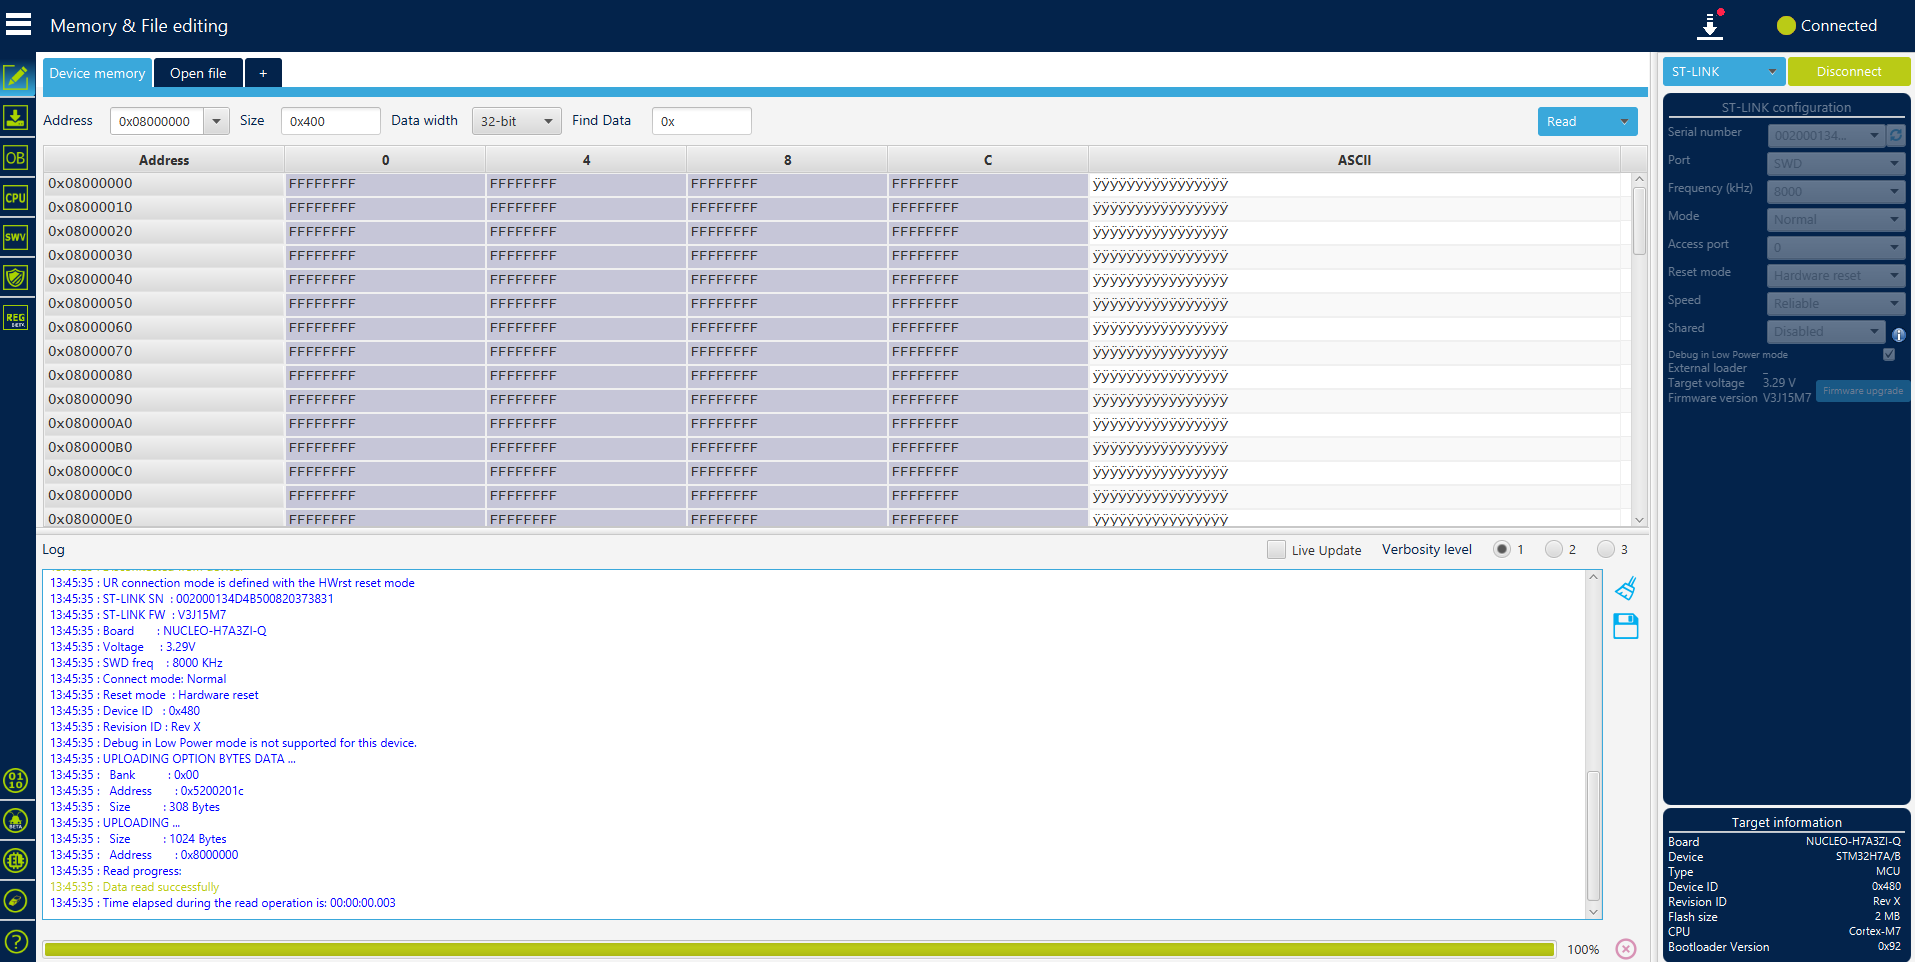
Task: Click the Find Data input field
Action: point(700,120)
